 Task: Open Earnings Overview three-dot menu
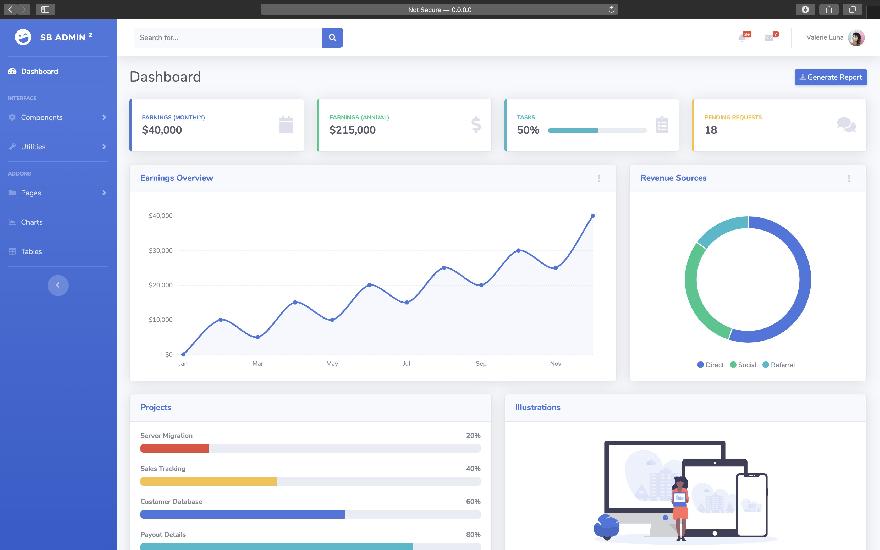(599, 178)
